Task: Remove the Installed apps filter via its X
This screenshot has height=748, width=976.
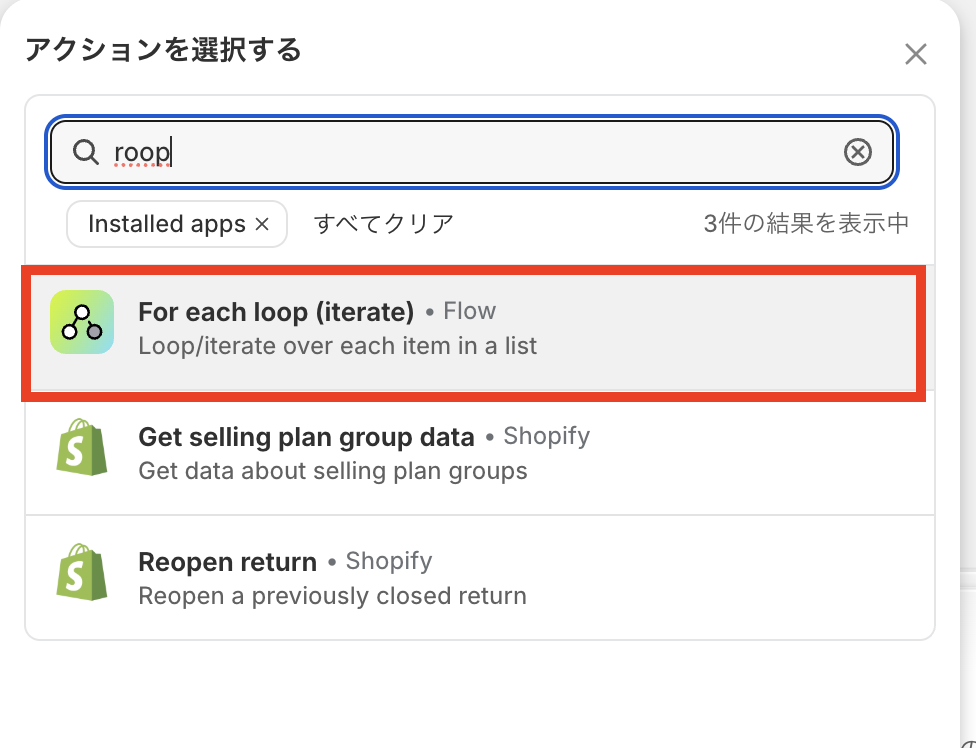Action: (263, 224)
